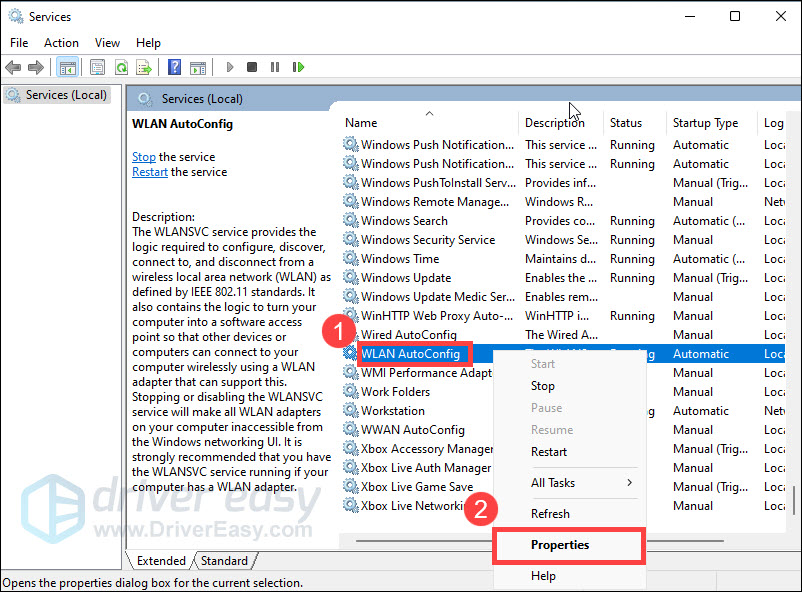This screenshot has width=802, height=592.
Task: Expand the All Tasks submenu
Action: (x=581, y=483)
